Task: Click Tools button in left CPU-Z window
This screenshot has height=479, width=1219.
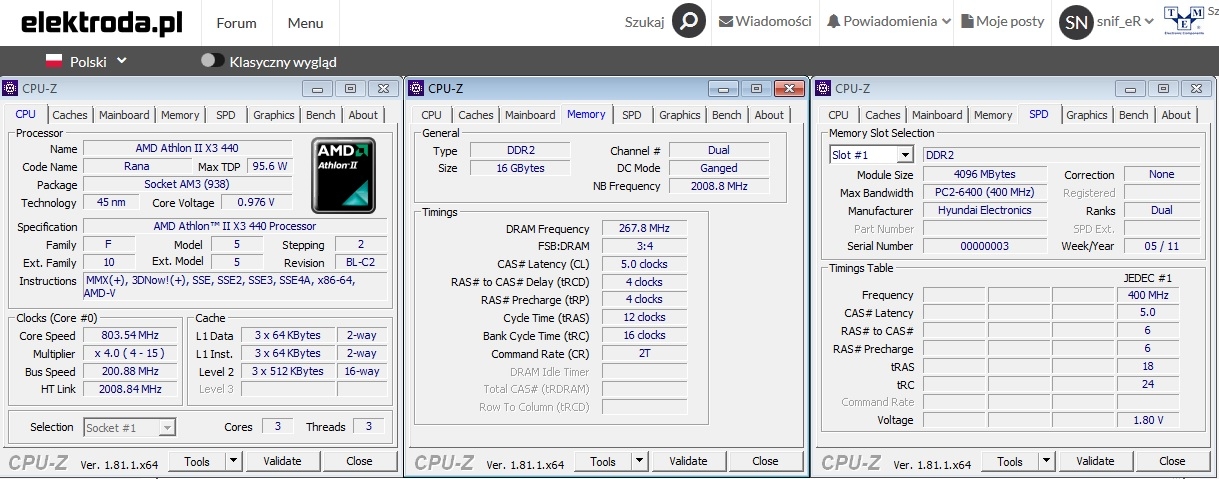Action: [197, 461]
